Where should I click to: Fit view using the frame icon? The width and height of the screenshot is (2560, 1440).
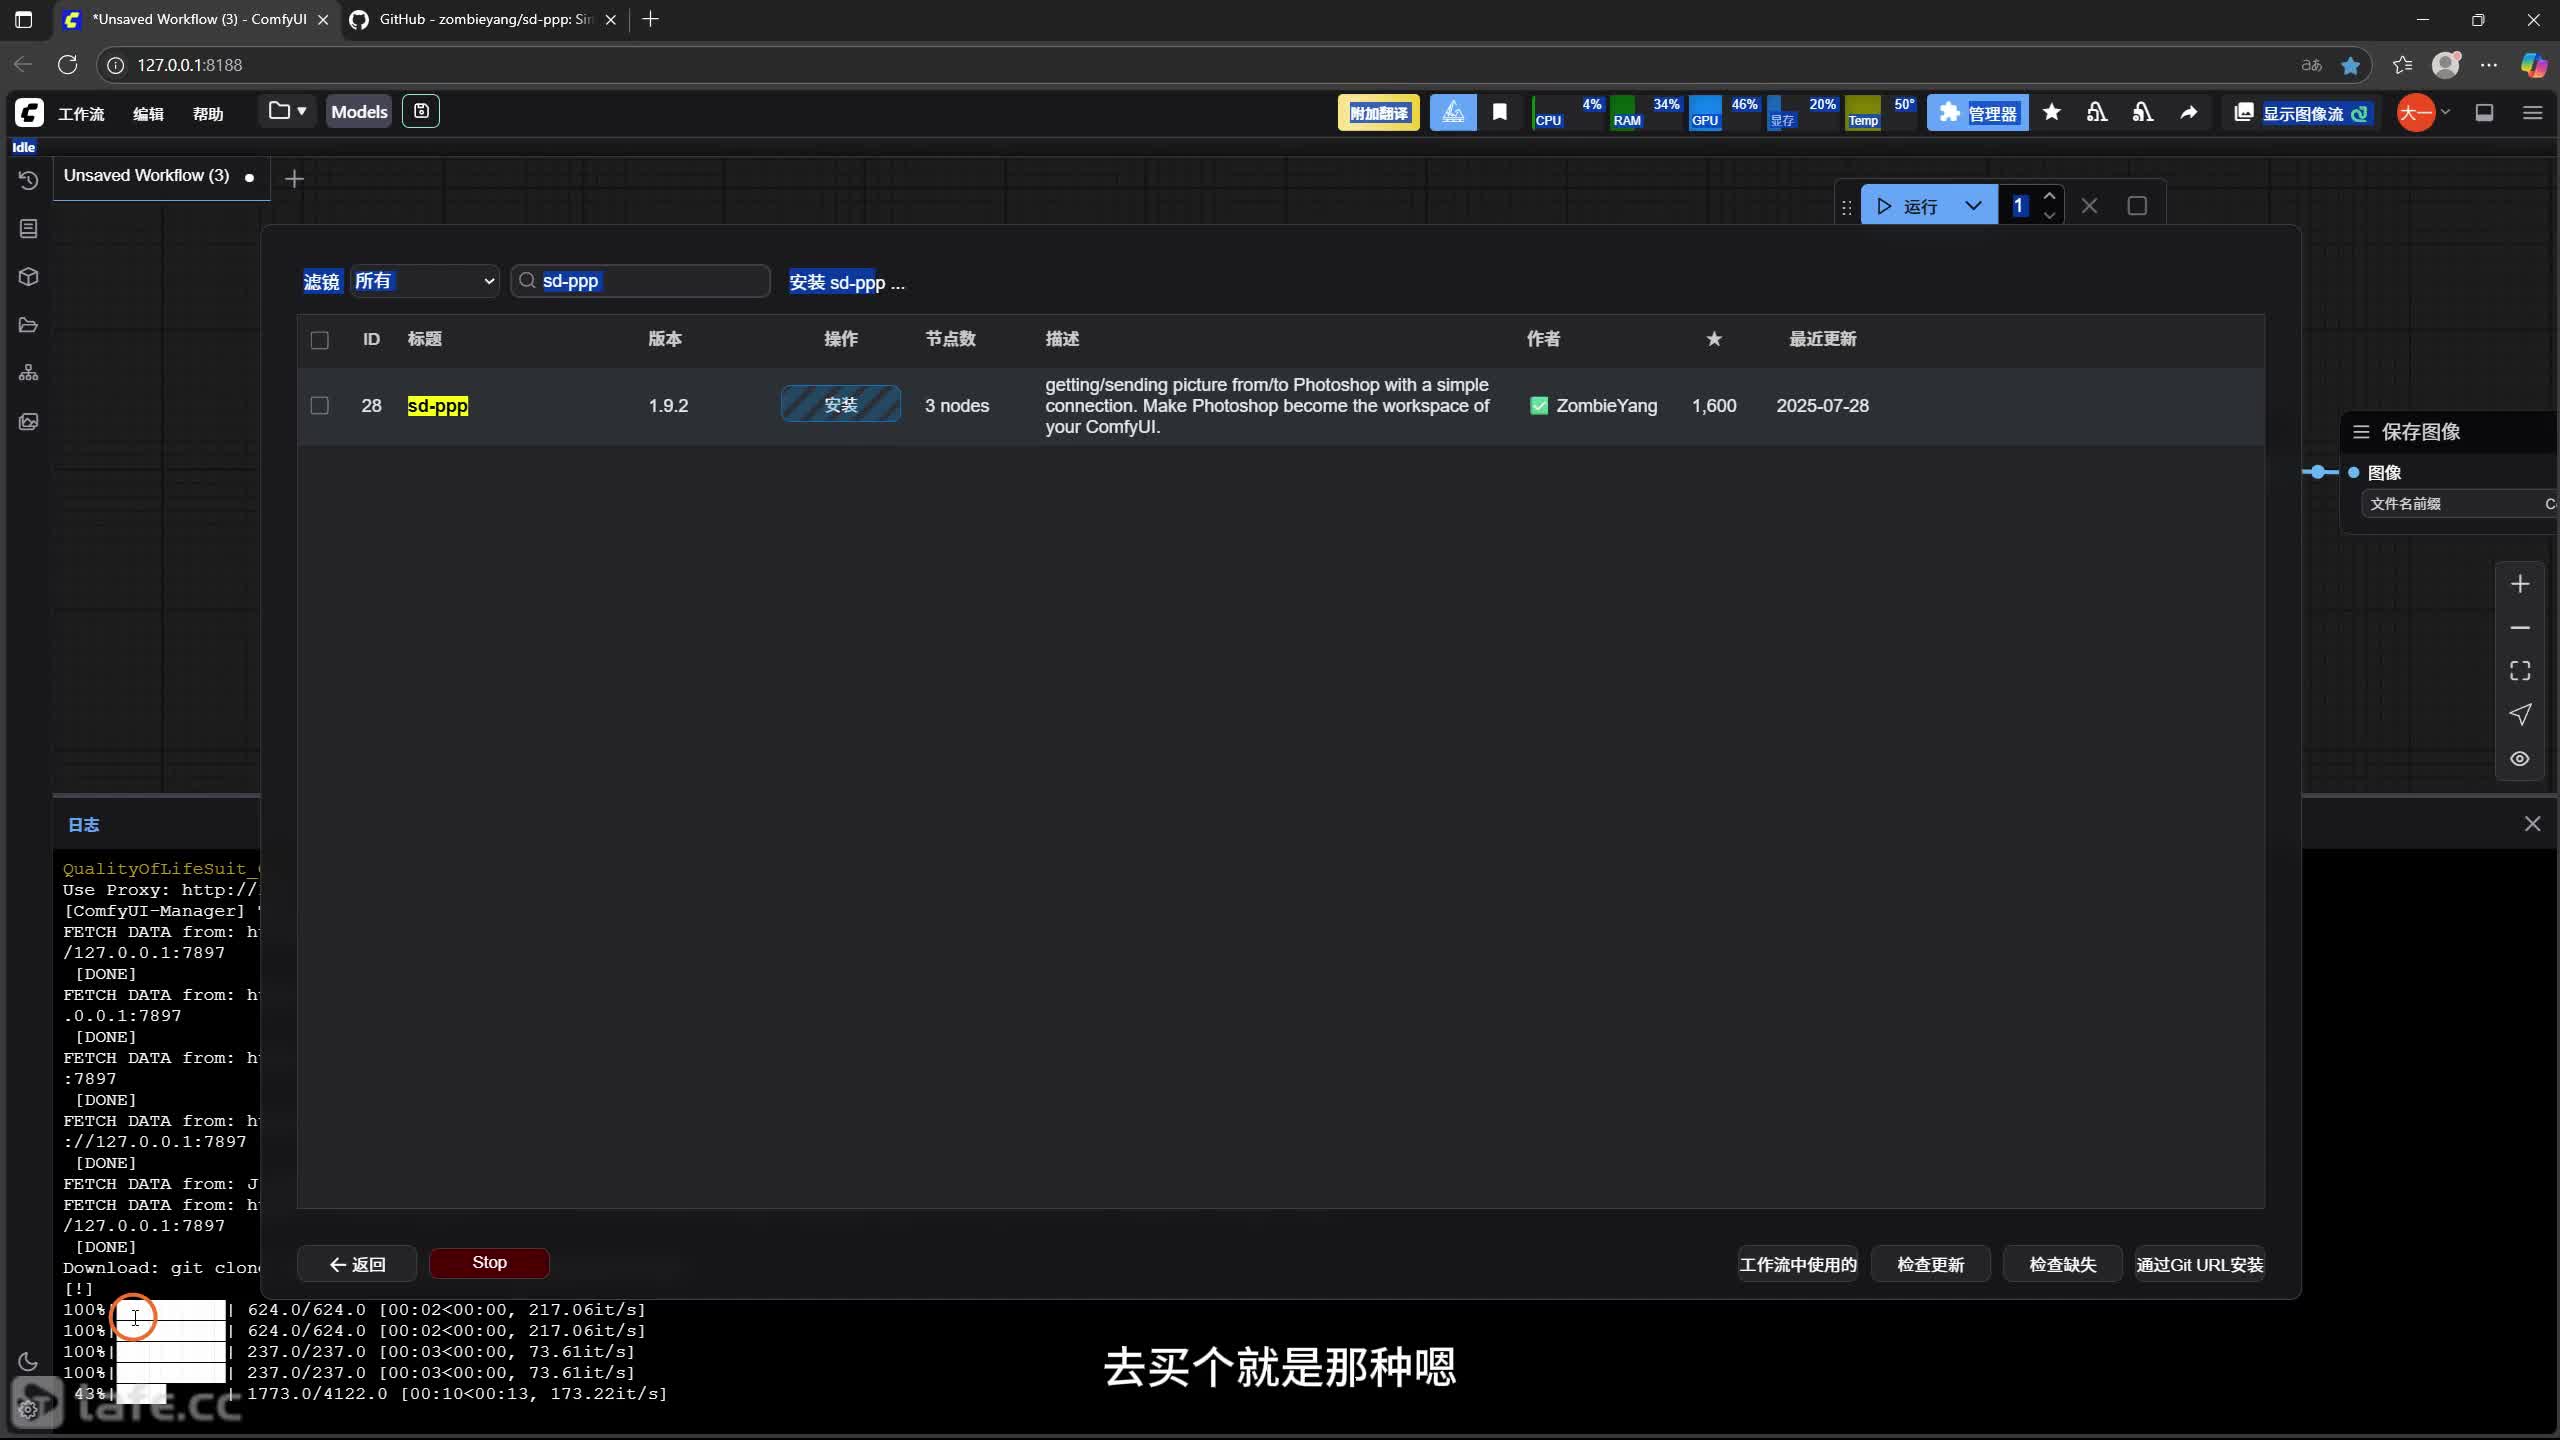pos(2520,671)
